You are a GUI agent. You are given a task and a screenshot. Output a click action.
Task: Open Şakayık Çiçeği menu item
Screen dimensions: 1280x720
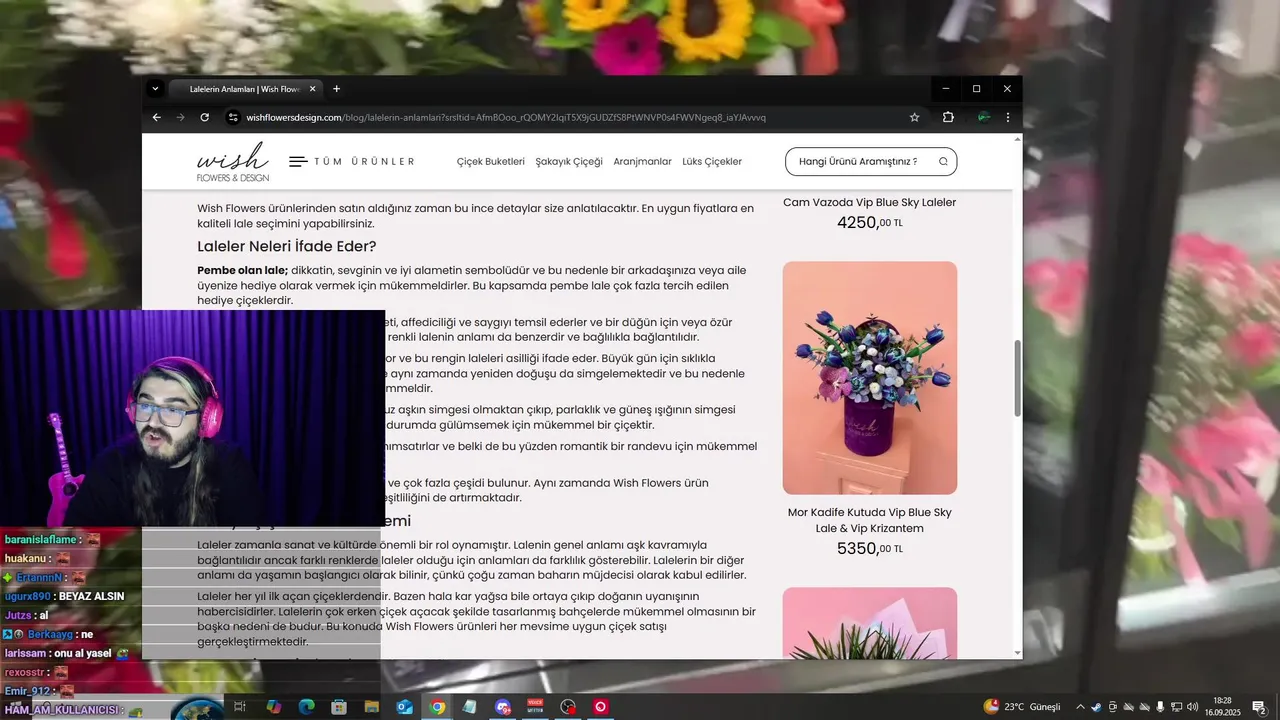(569, 161)
